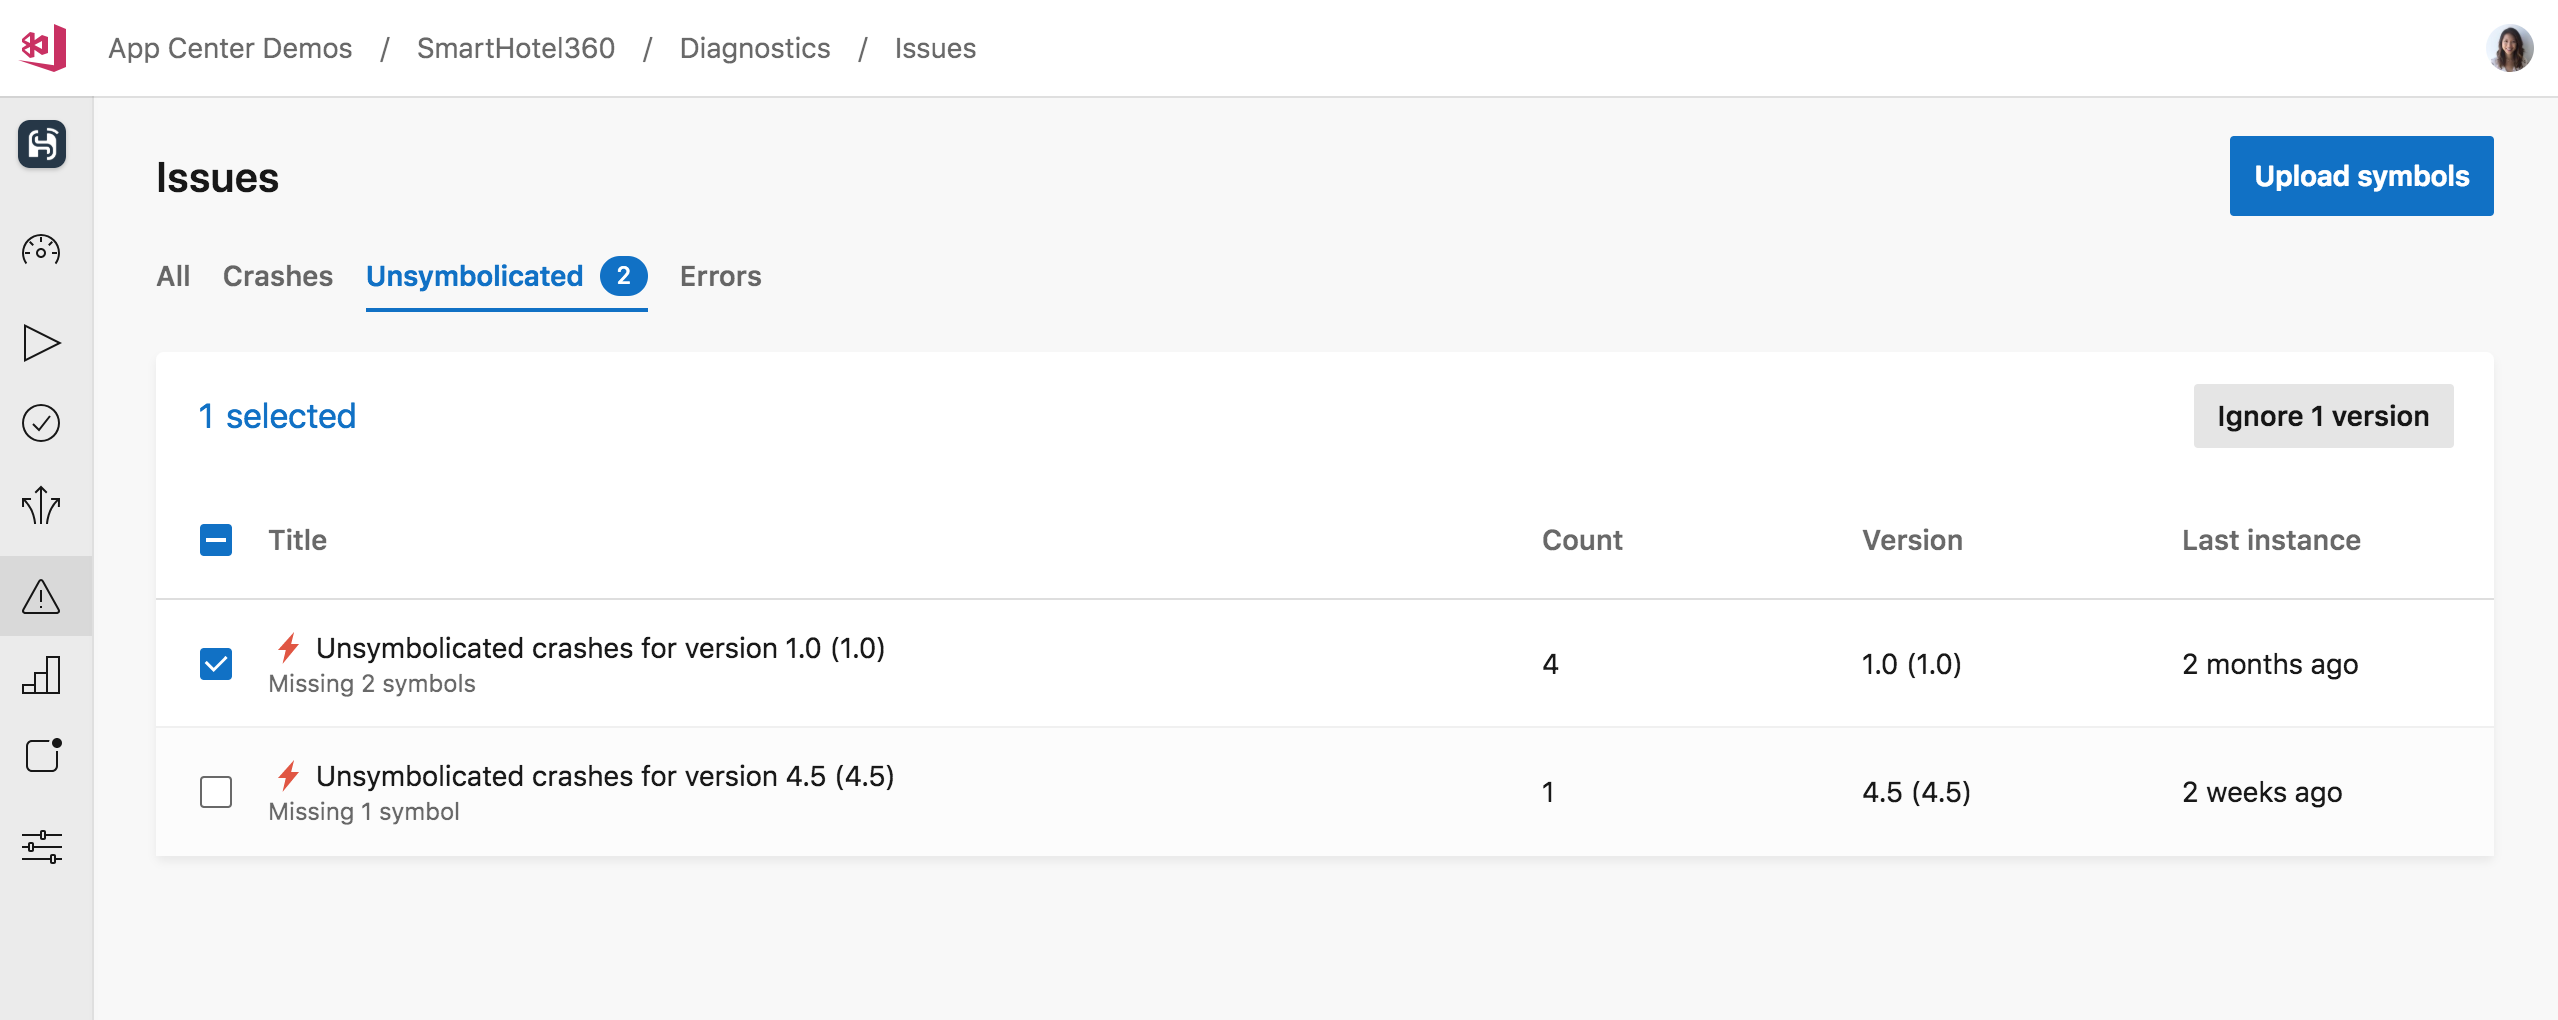This screenshot has height=1020, width=2558.
Task: Click the crash lightning icon on version 1.0 row
Action: [288, 648]
